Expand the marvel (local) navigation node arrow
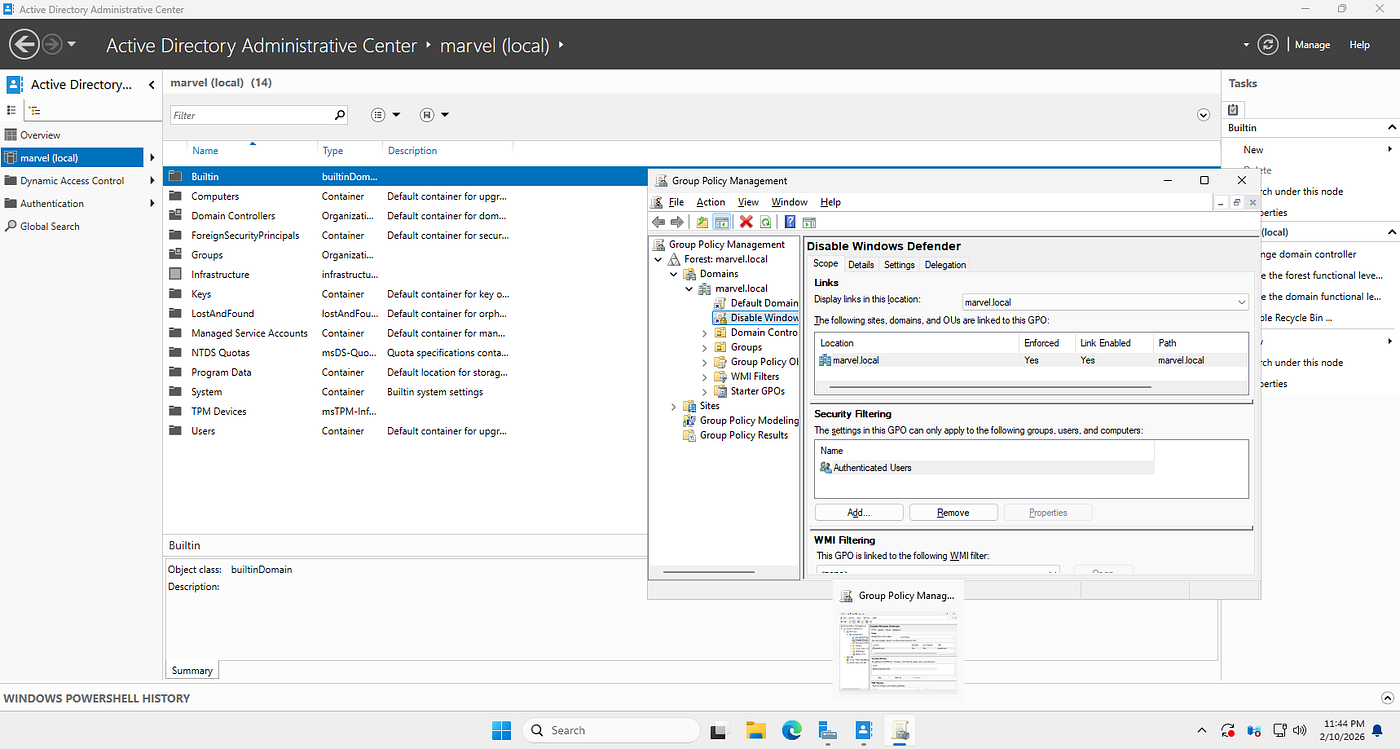 152,158
